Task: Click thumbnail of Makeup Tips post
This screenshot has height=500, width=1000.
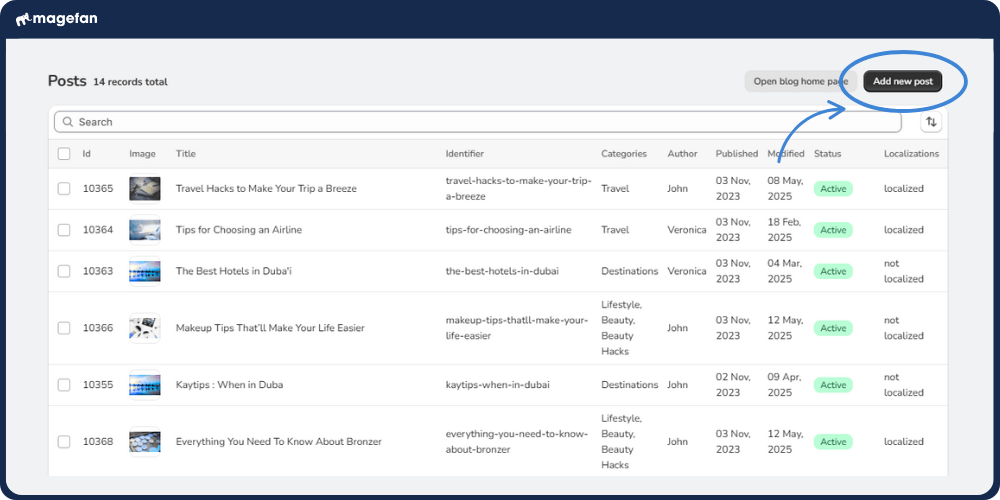Action: pos(144,328)
